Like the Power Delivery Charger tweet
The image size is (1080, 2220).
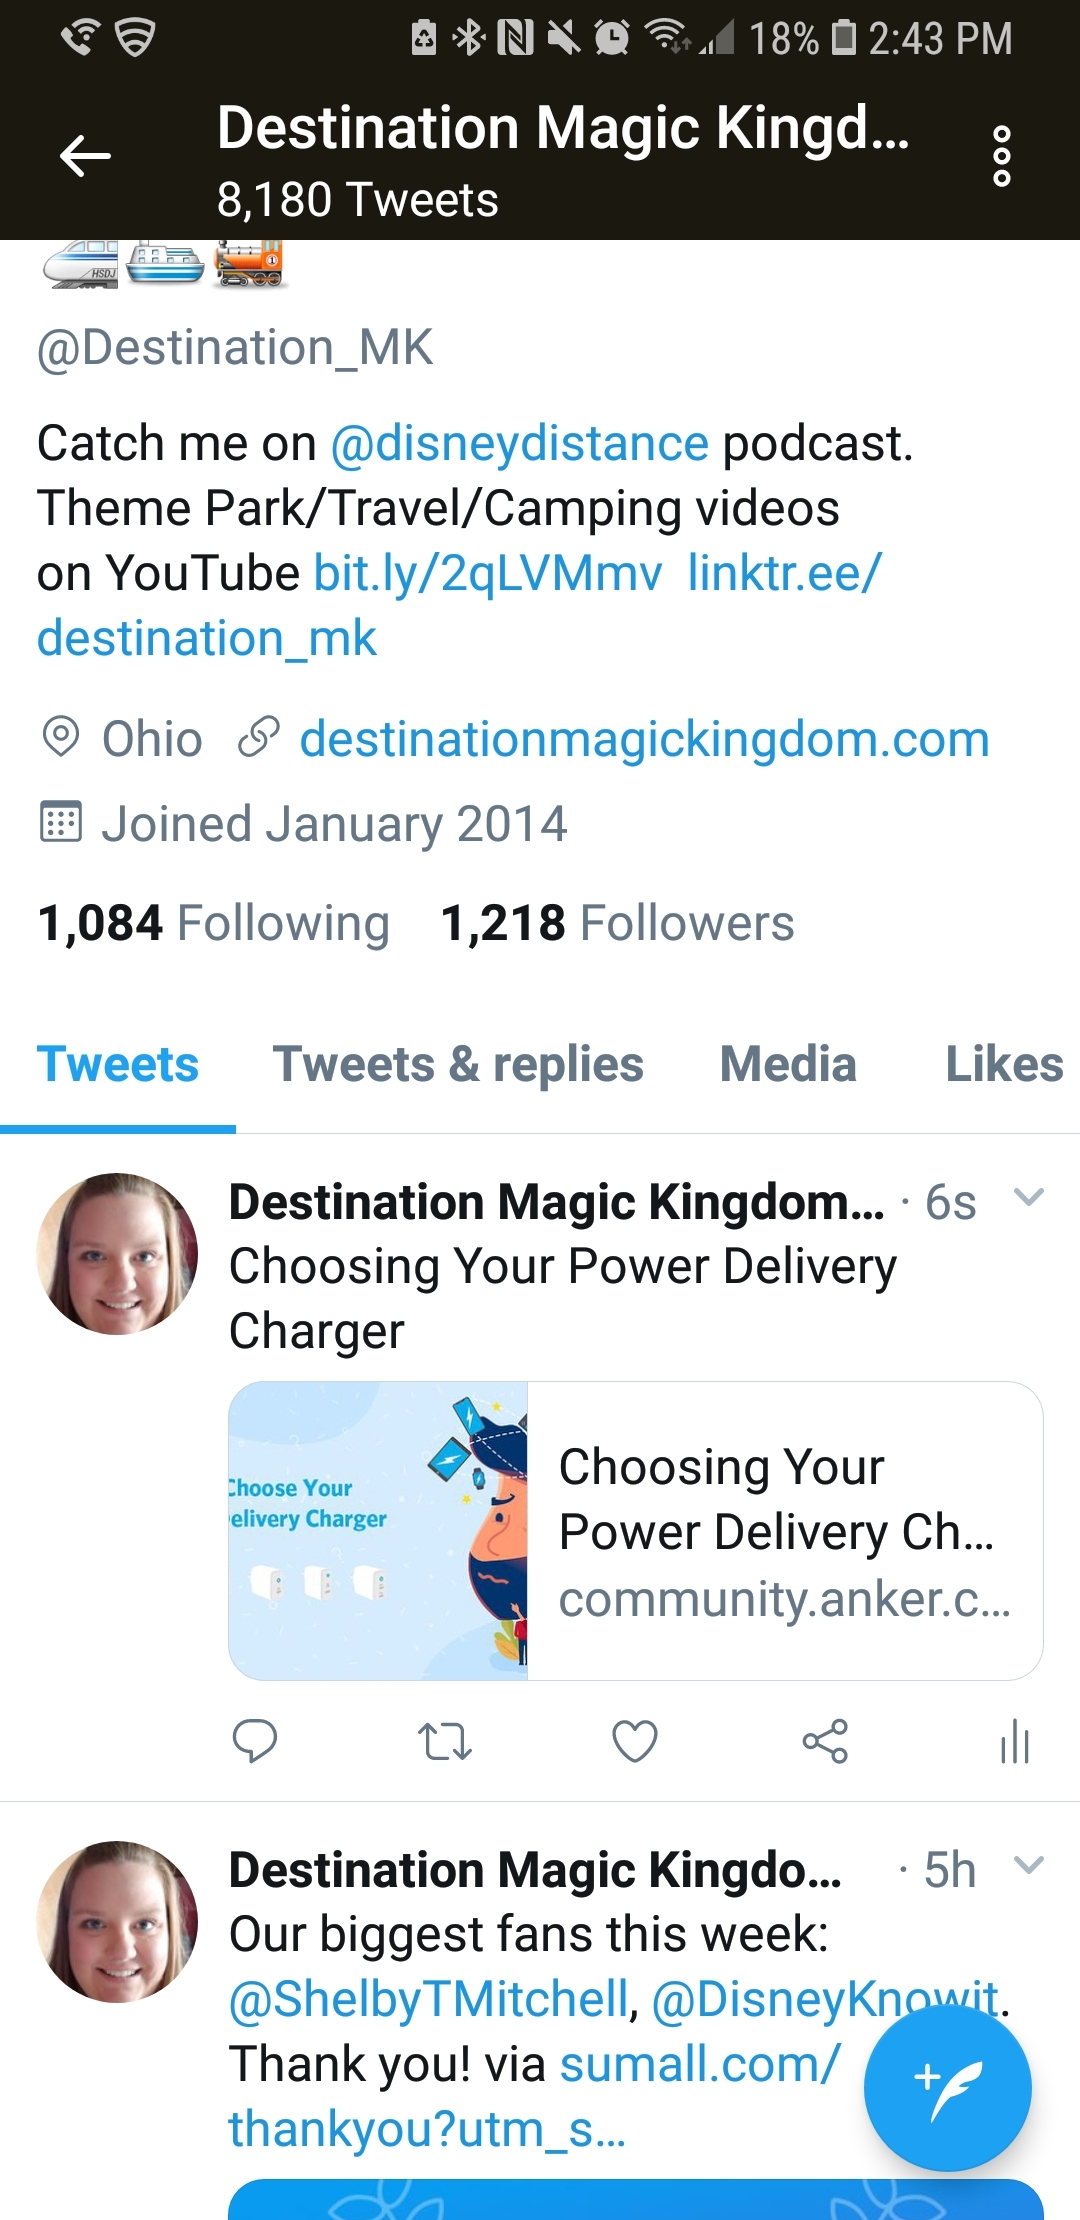(x=634, y=1741)
